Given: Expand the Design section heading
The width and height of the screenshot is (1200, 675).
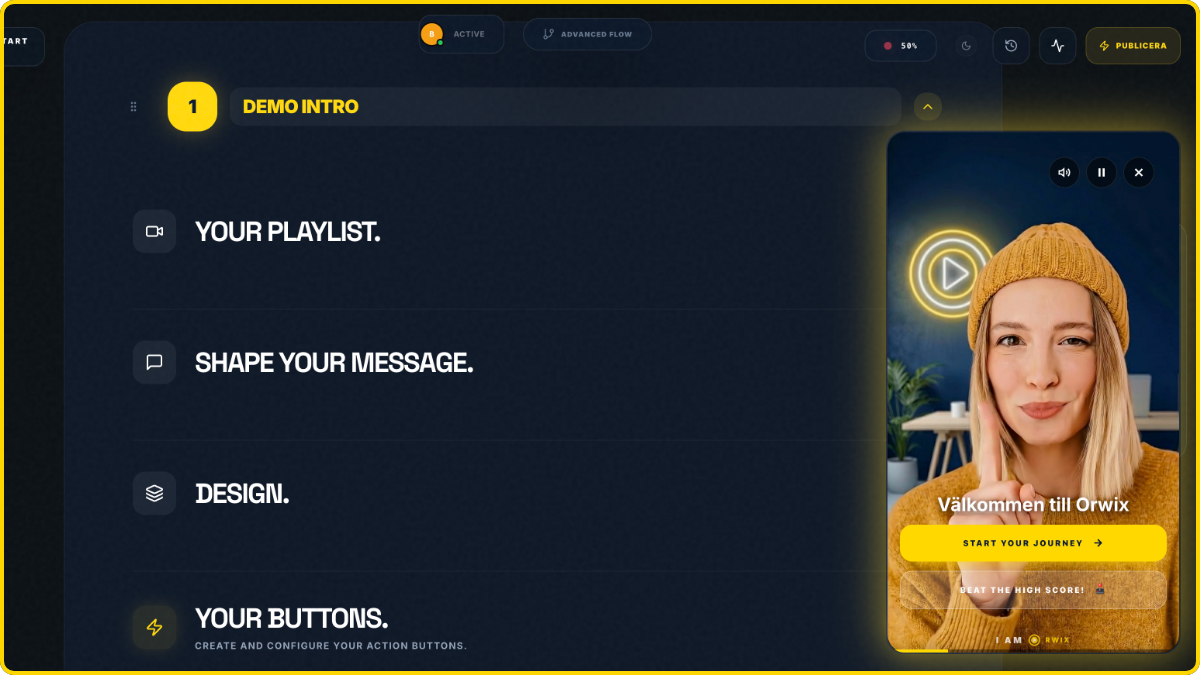Looking at the screenshot, I should pyautogui.click(x=242, y=494).
